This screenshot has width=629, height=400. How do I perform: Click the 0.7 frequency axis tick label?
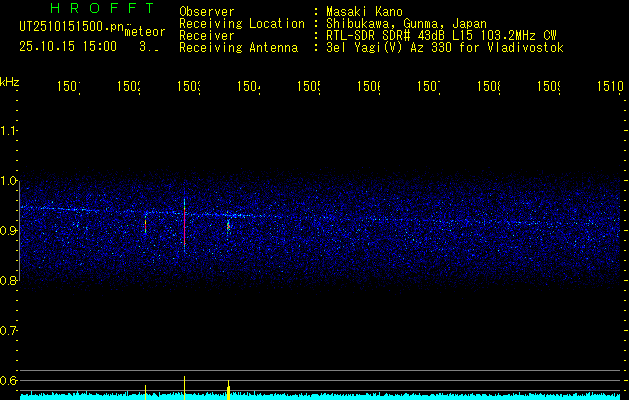[9, 330]
